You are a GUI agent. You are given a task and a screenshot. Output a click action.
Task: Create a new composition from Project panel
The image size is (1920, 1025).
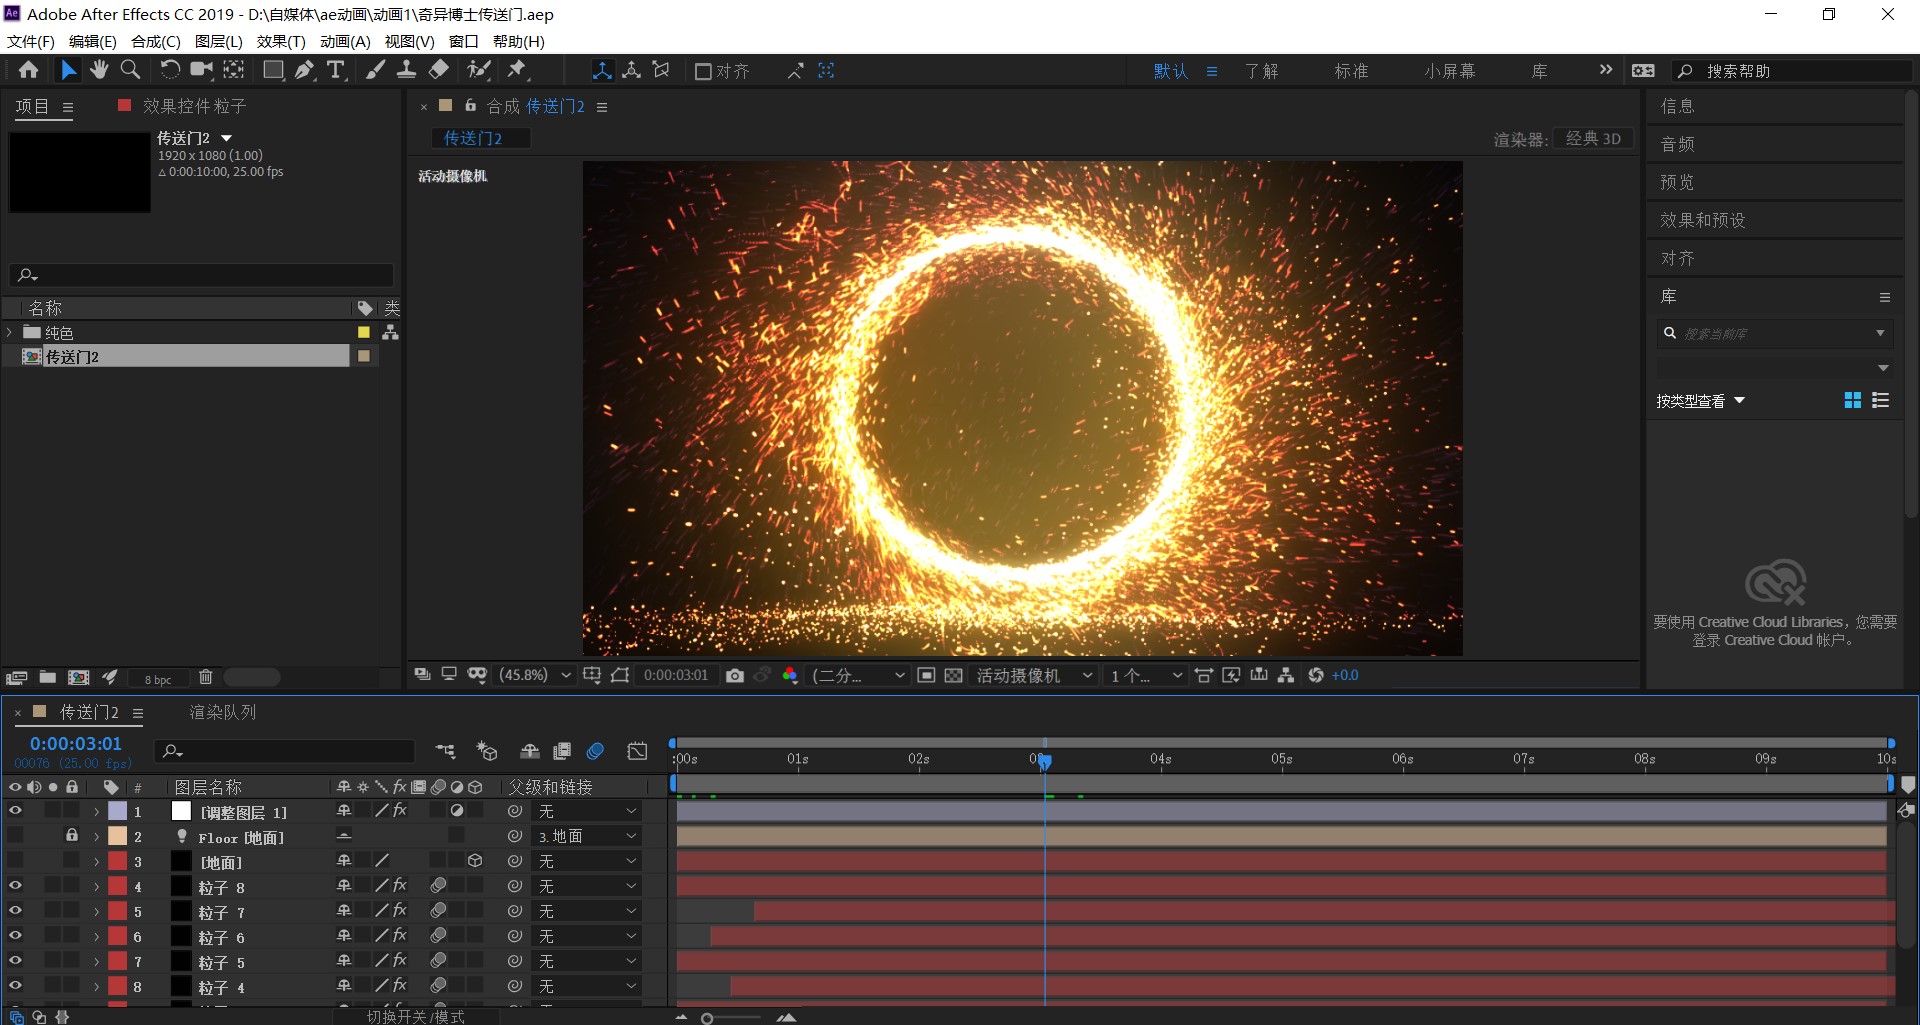[x=79, y=678]
